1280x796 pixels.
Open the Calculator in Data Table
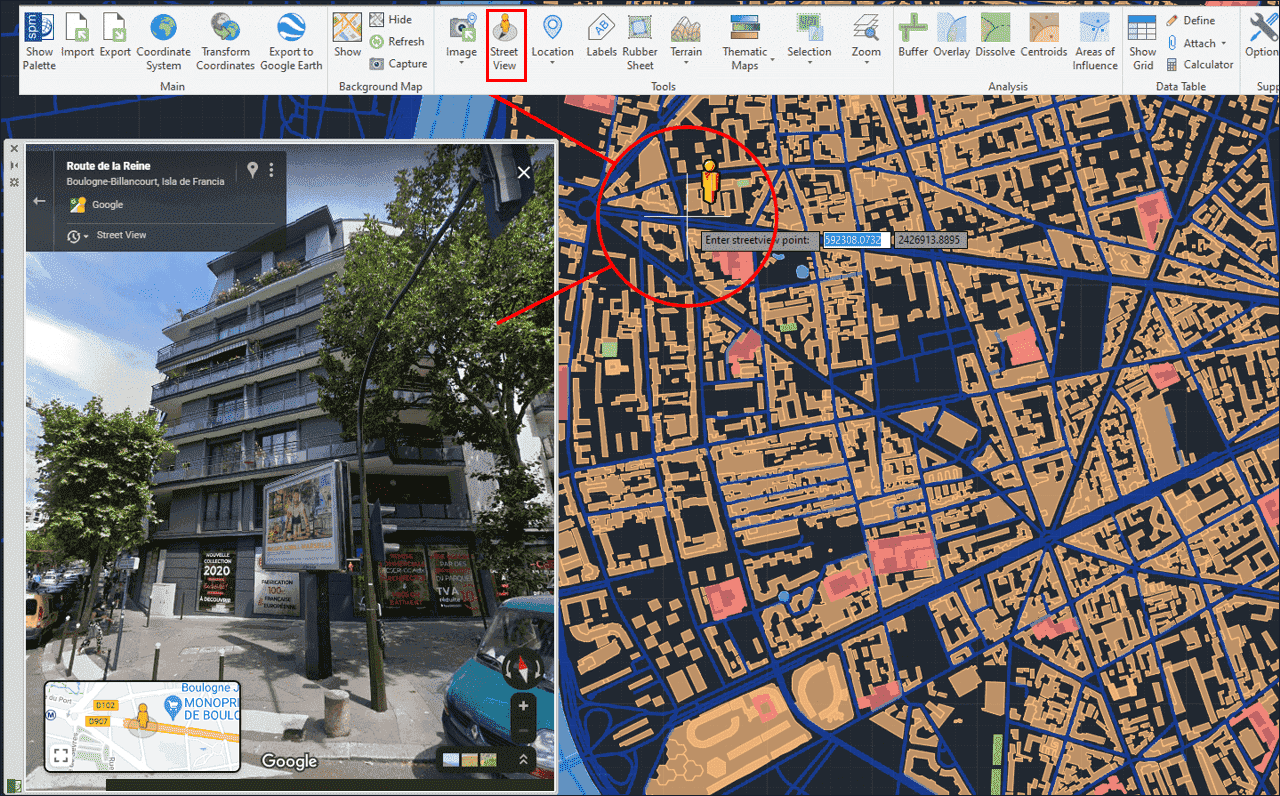pos(1199,65)
